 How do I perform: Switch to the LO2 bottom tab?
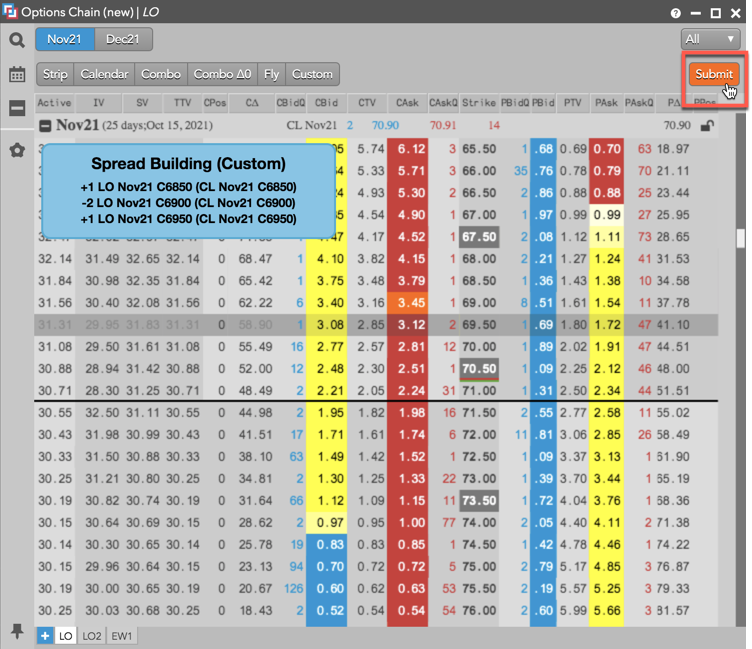pos(92,635)
